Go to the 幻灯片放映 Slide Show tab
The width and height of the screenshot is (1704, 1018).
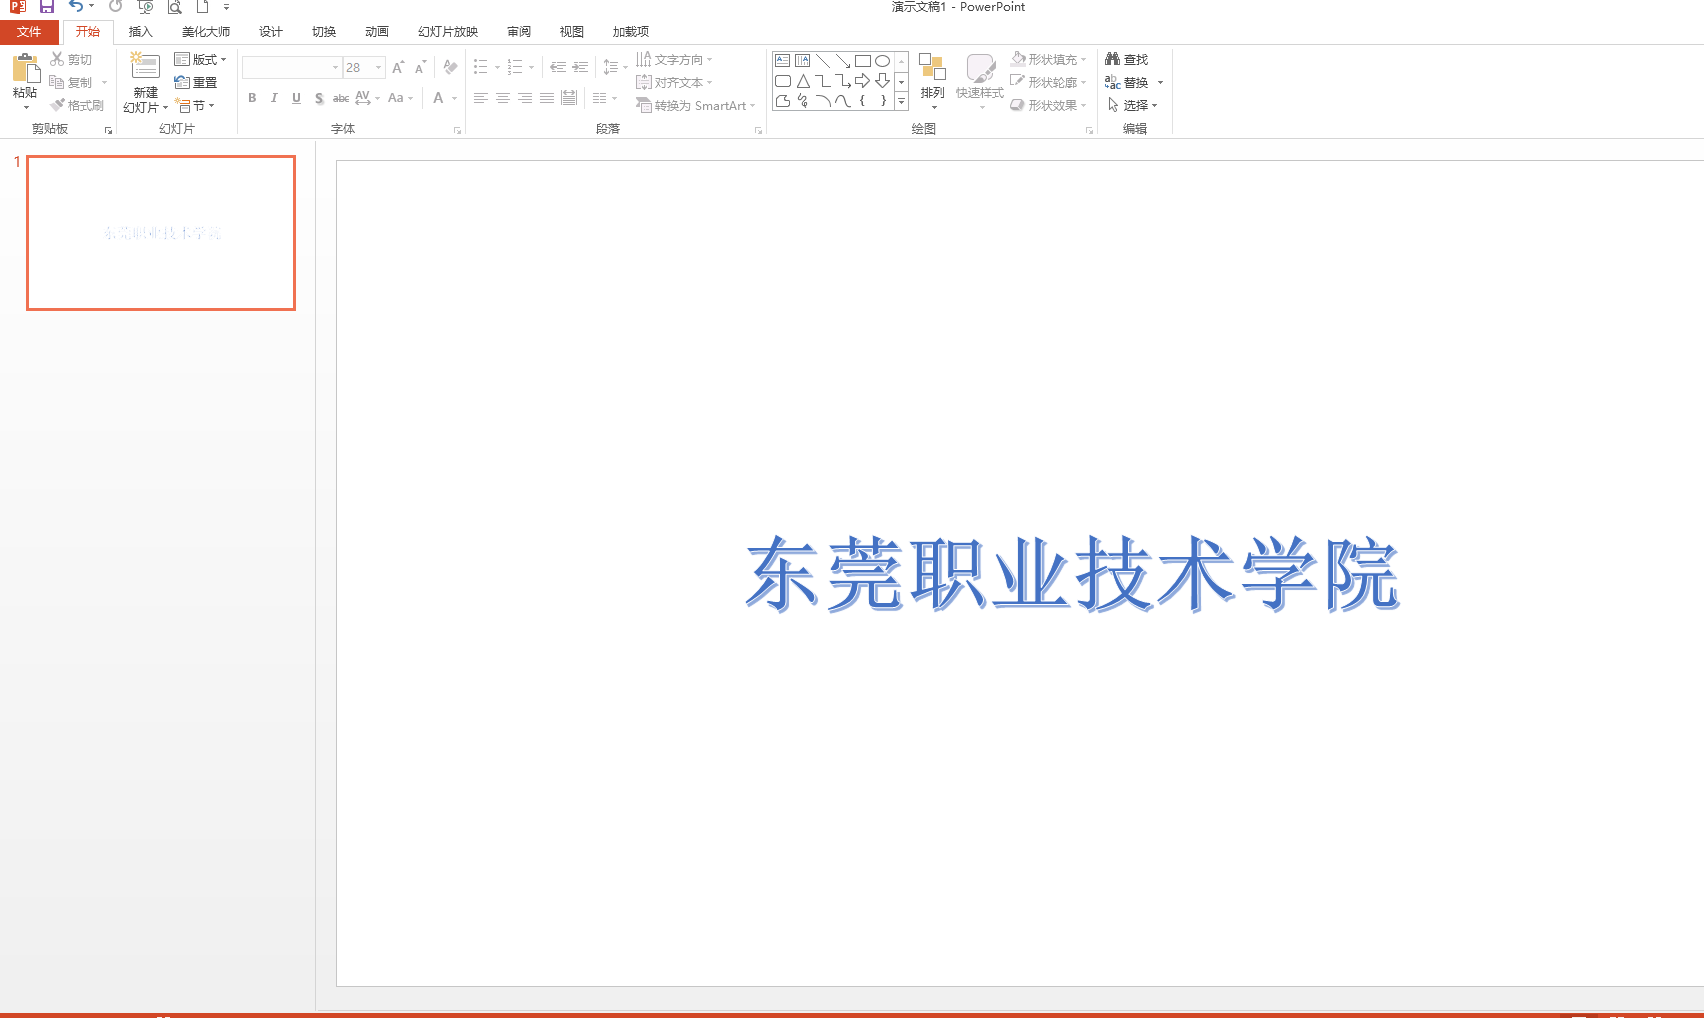point(448,32)
